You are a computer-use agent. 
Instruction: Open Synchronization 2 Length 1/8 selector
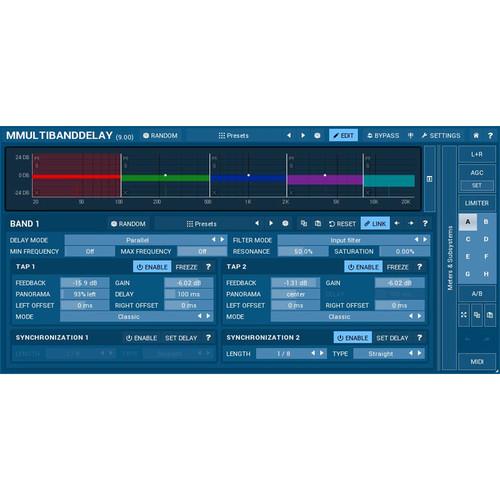click(x=291, y=354)
